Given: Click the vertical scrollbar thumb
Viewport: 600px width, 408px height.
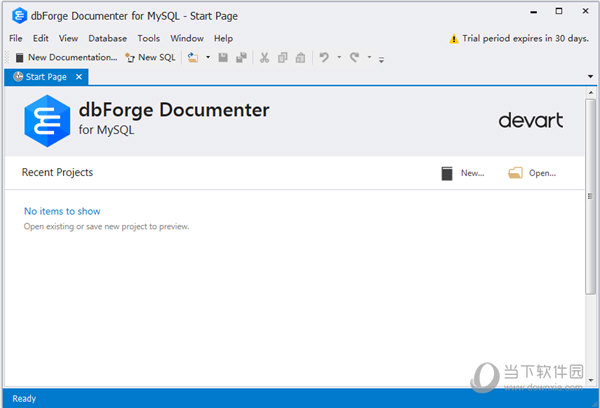Looking at the screenshot, I should click(x=590, y=196).
